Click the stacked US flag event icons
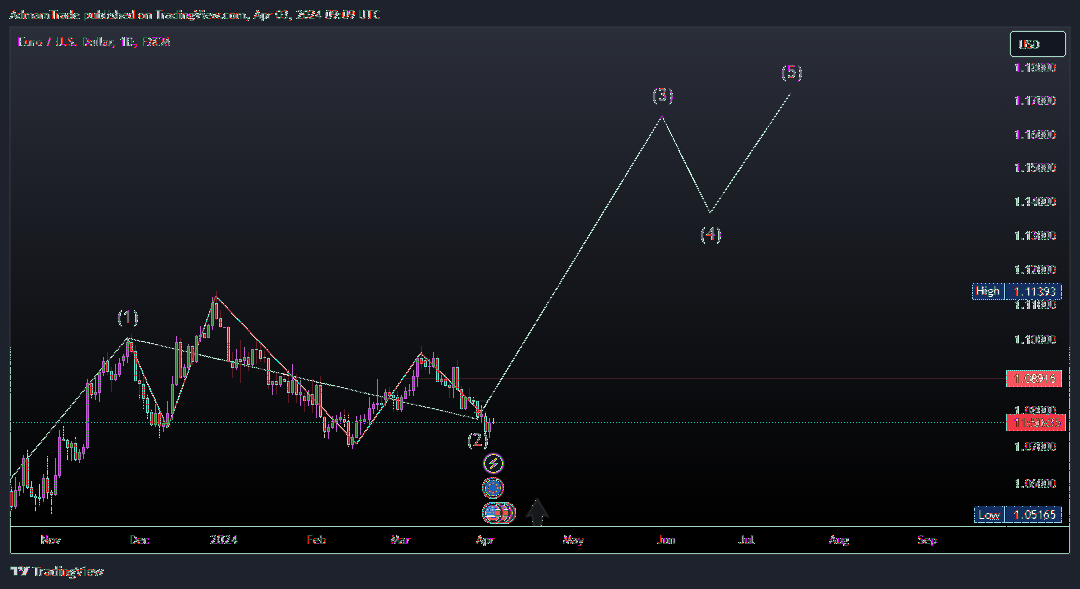Image resolution: width=1080 pixels, height=589 pixels. (x=499, y=513)
